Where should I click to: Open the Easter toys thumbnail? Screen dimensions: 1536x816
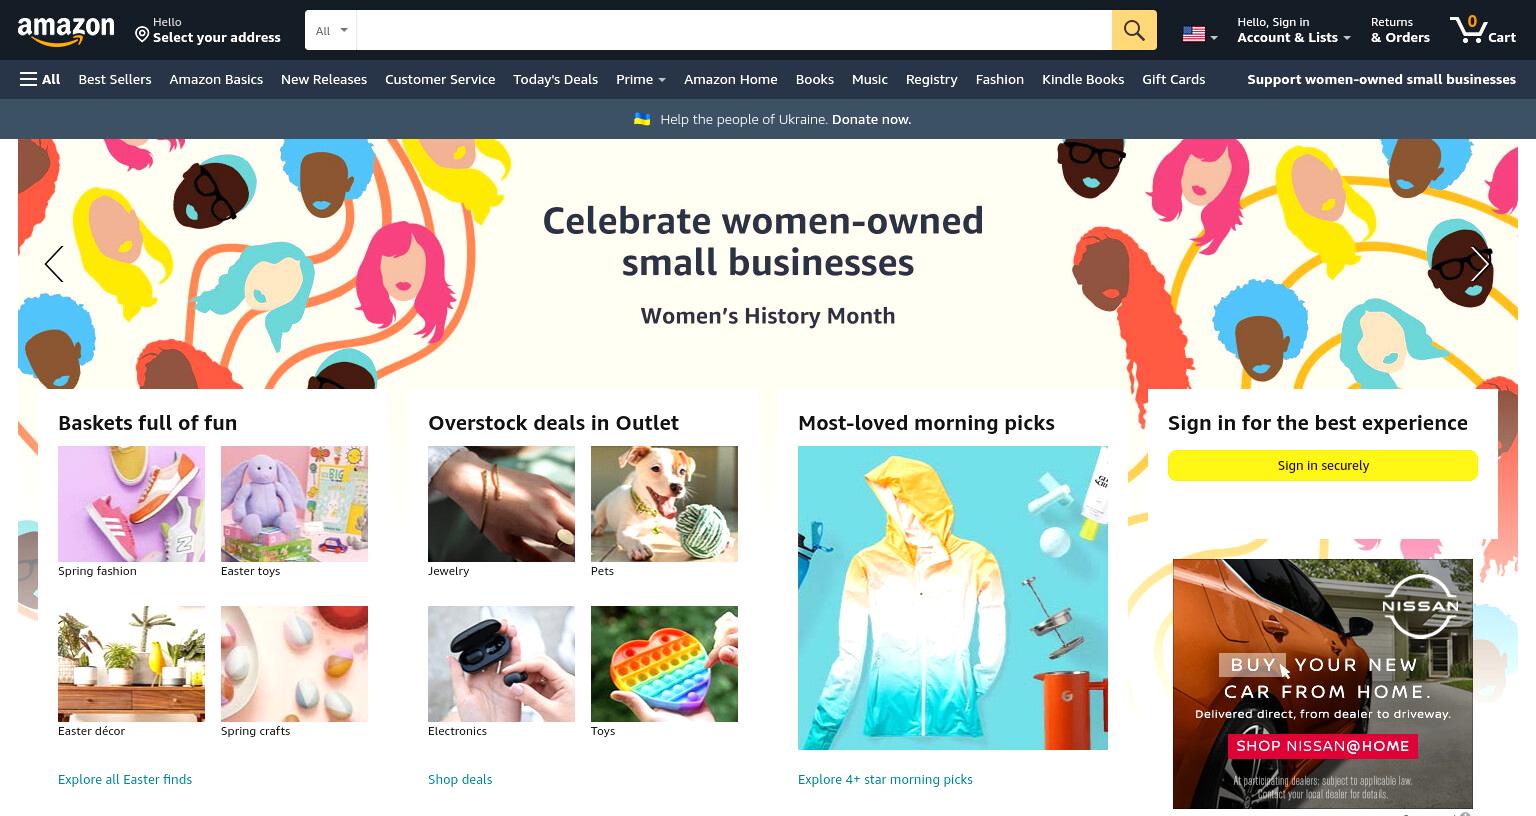tap(294, 504)
